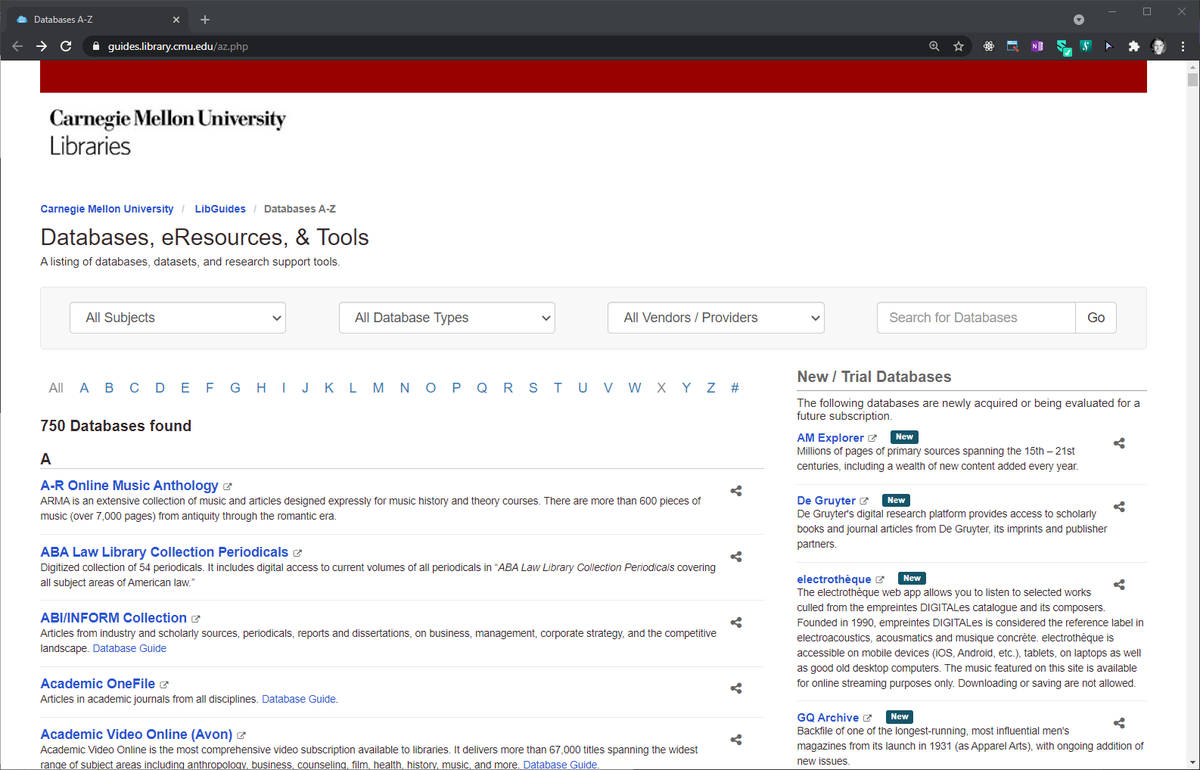The height and width of the screenshot is (770, 1200).
Task: Share the electrothèque trial database
Action: click(x=1119, y=584)
